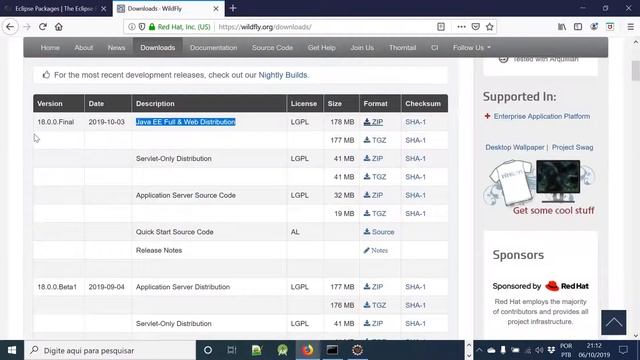
Task: Select the Downloads - WildFly tab
Action: point(168,9)
